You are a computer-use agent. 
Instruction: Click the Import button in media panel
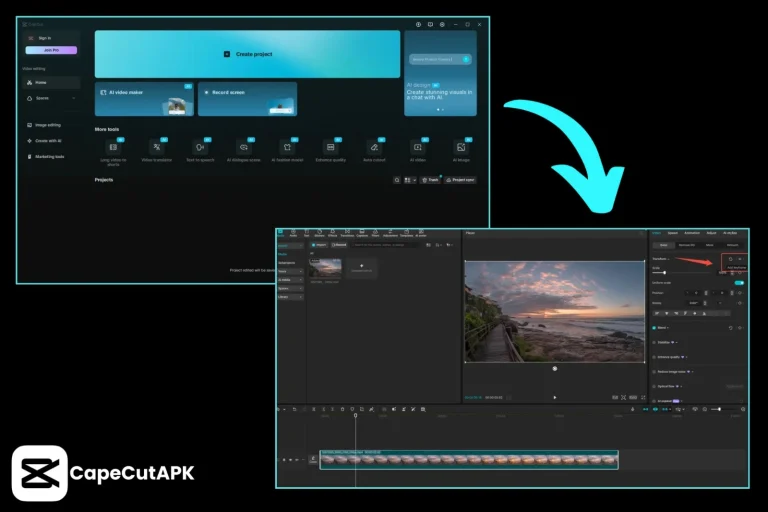[319, 245]
